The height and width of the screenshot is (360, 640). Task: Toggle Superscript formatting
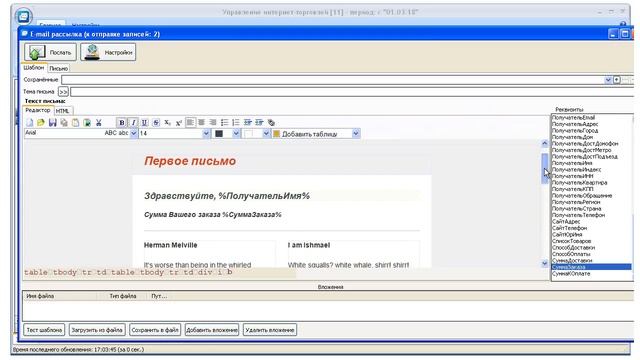coord(179,122)
